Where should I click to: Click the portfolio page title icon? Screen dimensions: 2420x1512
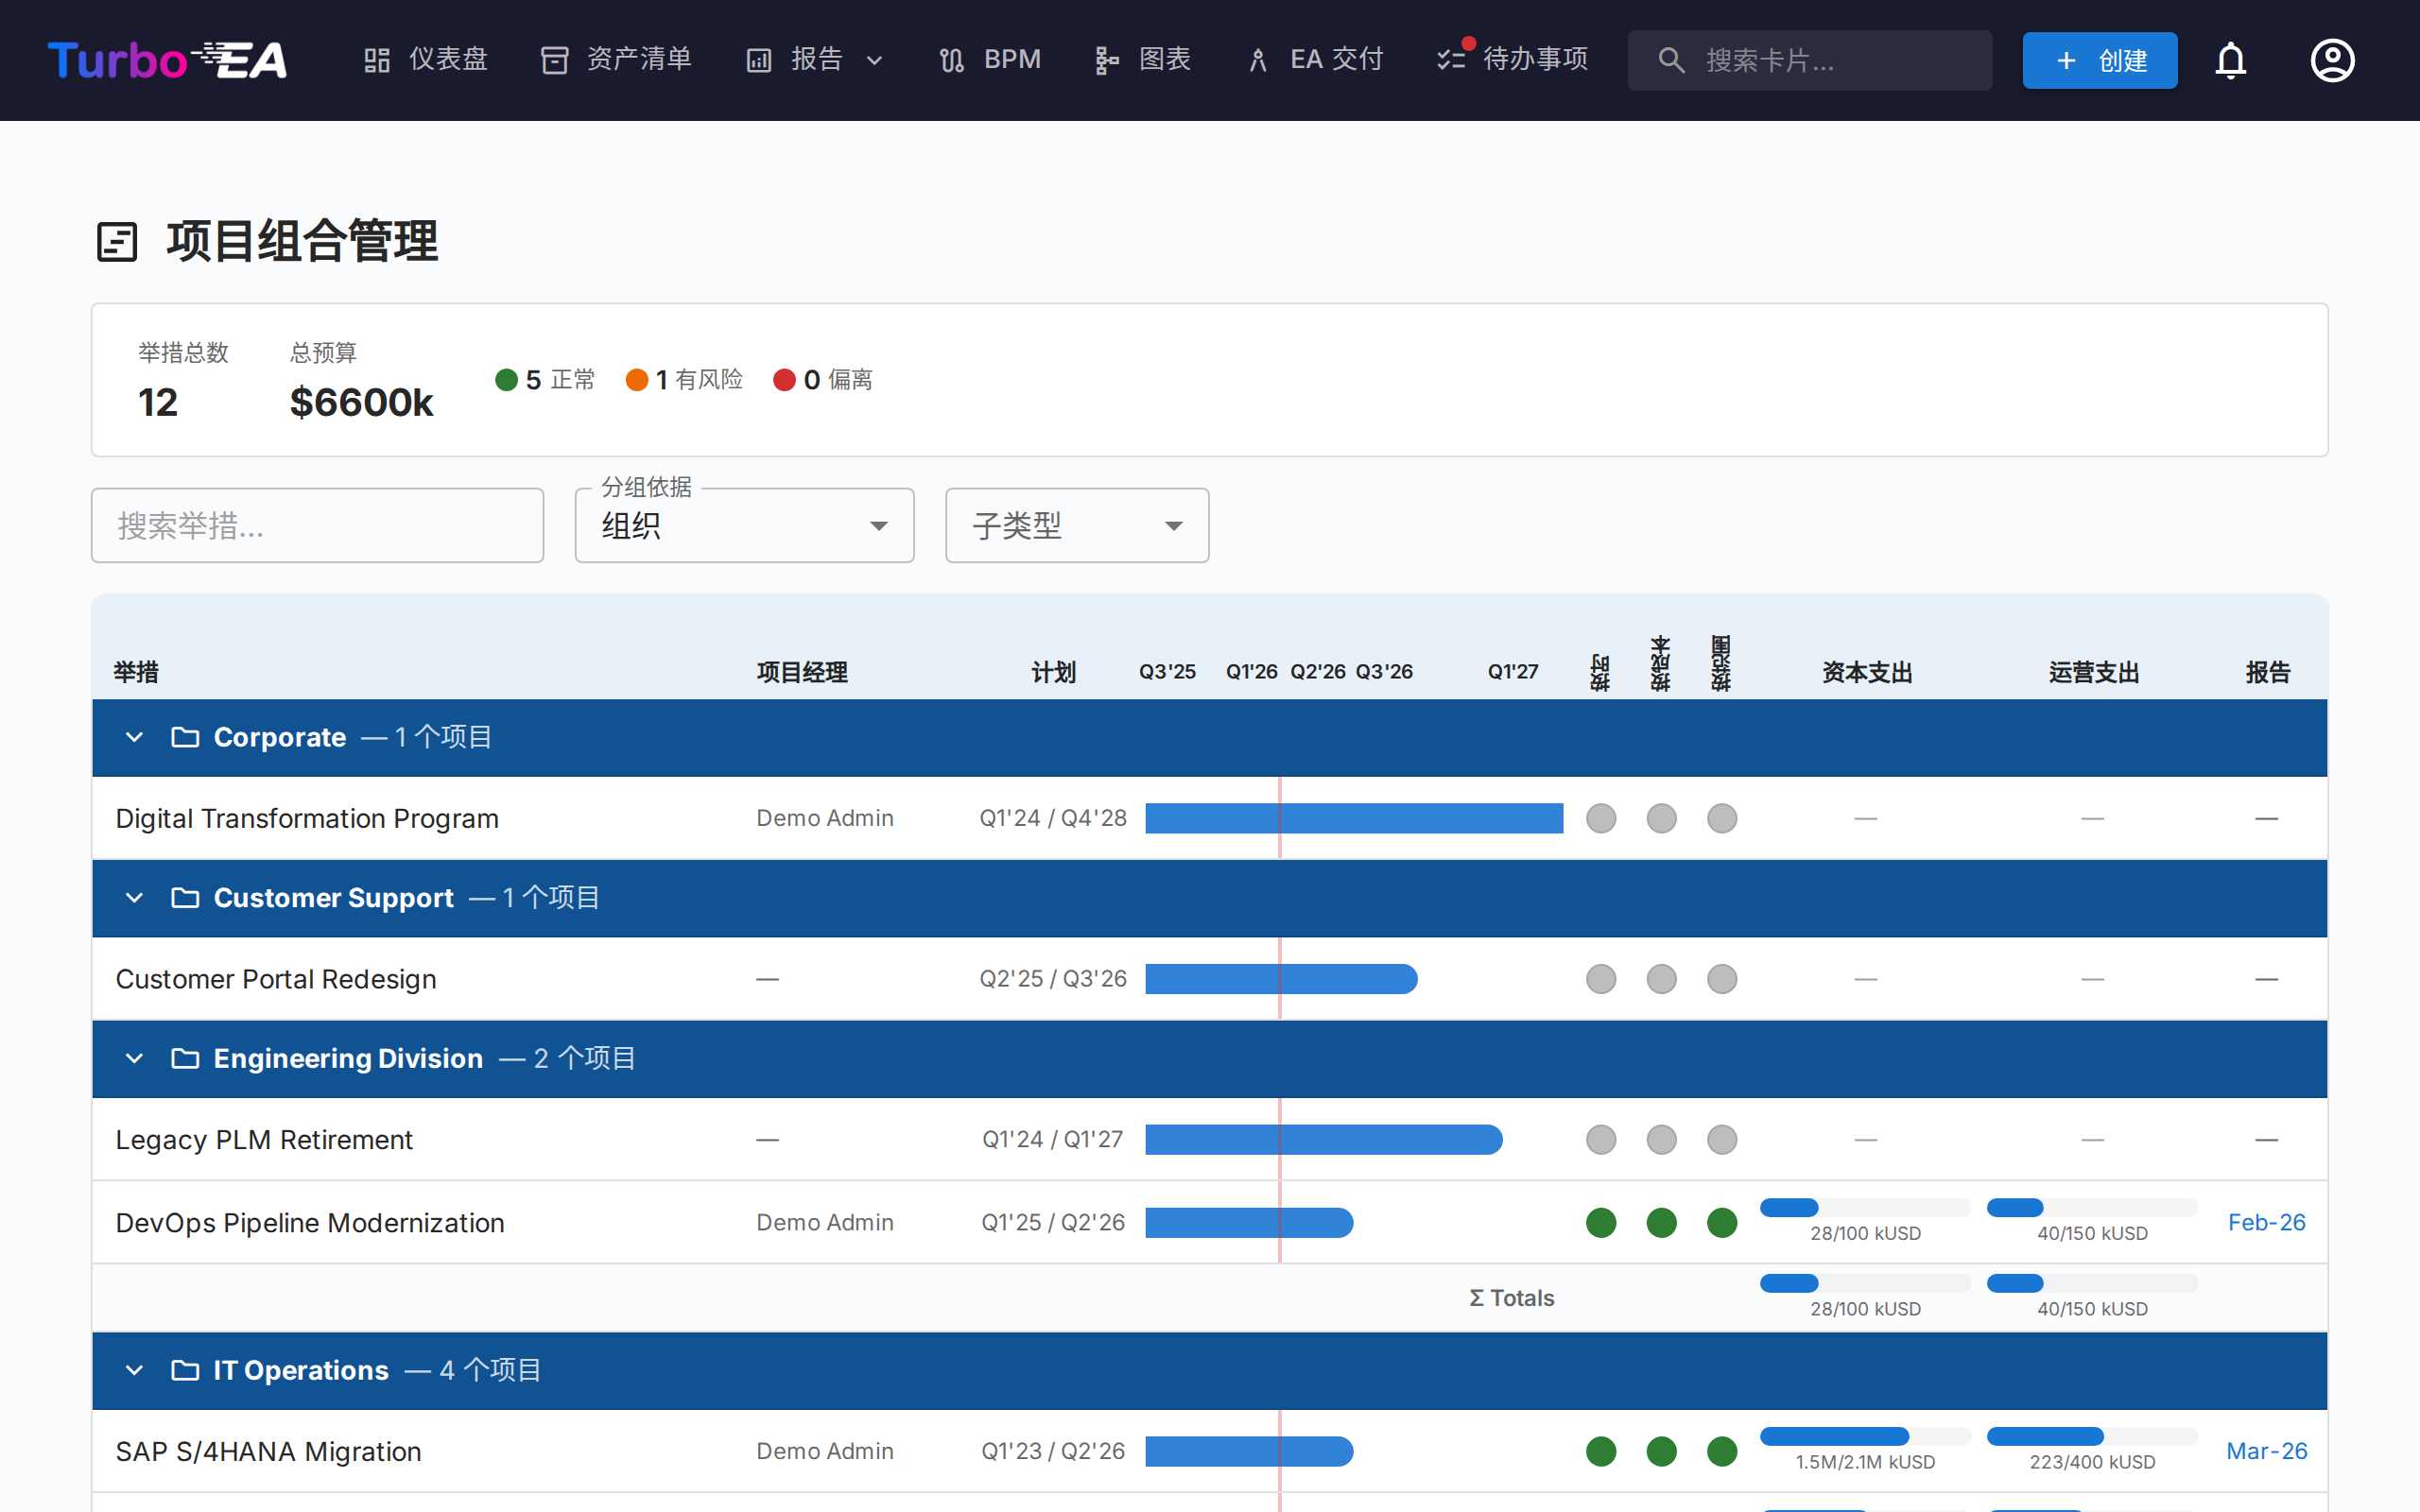click(117, 242)
